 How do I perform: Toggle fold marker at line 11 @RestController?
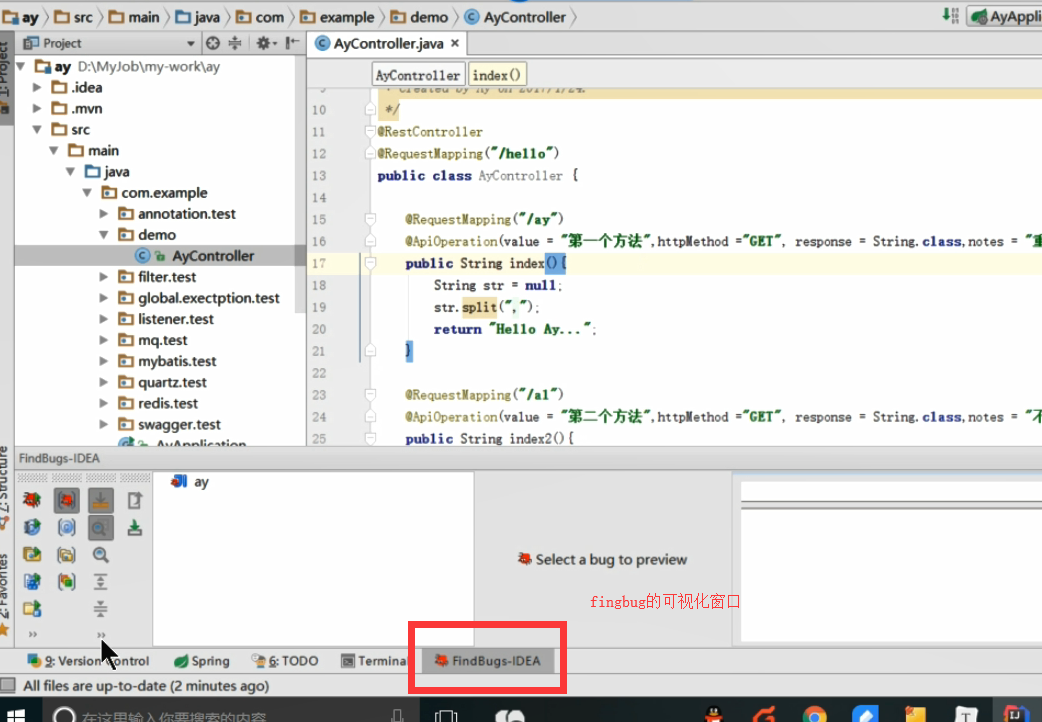point(370,132)
